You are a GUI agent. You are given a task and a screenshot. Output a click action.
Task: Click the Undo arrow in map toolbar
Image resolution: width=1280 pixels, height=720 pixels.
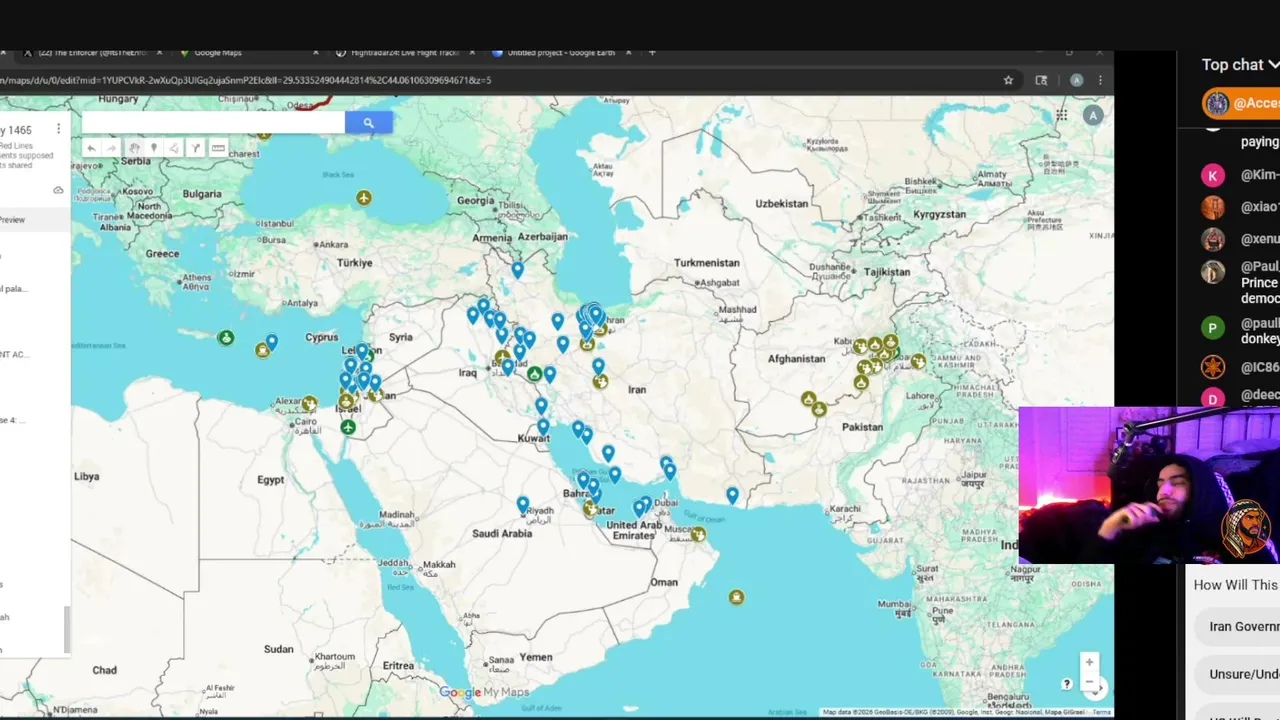click(x=91, y=148)
